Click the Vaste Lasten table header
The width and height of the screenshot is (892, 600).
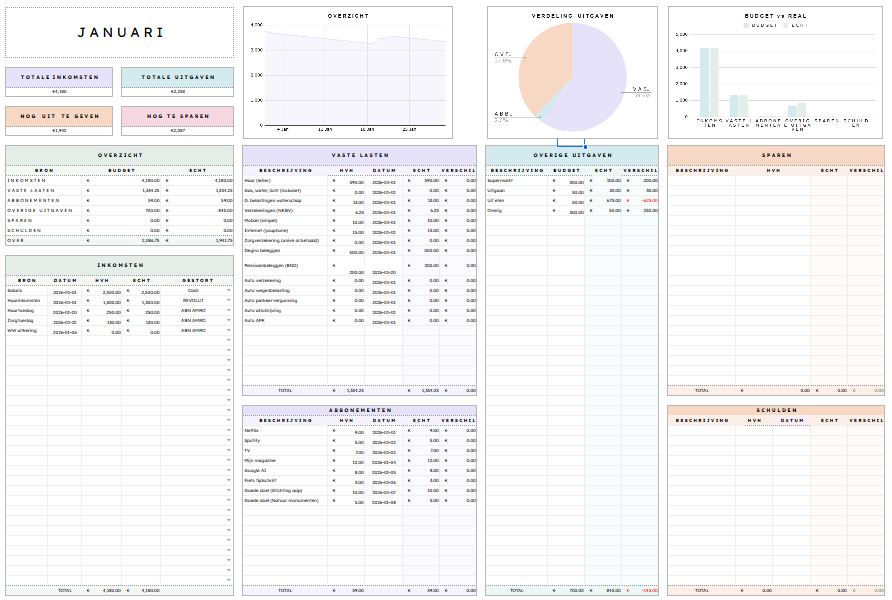click(x=359, y=155)
